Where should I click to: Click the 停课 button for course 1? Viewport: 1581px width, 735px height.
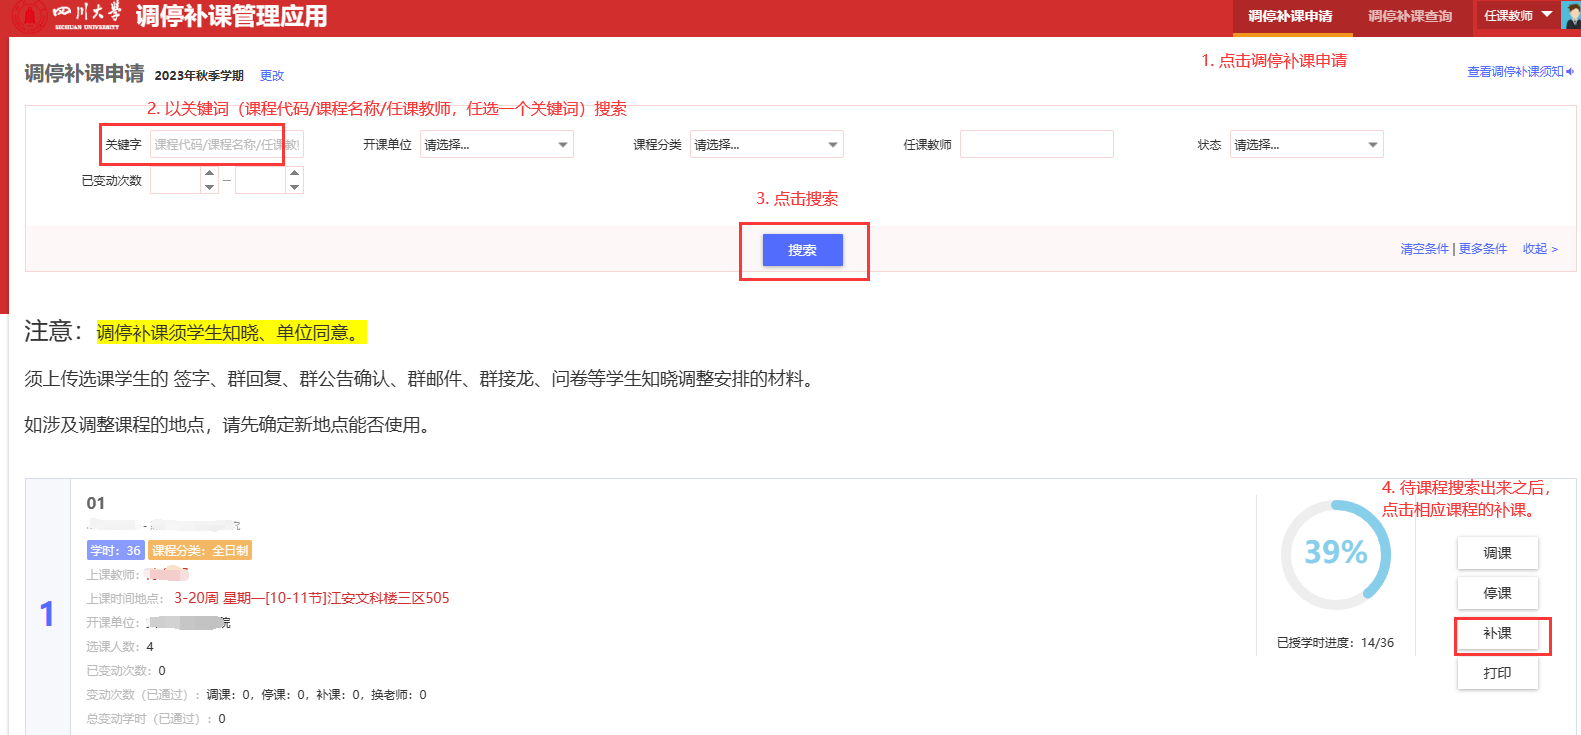click(x=1497, y=593)
